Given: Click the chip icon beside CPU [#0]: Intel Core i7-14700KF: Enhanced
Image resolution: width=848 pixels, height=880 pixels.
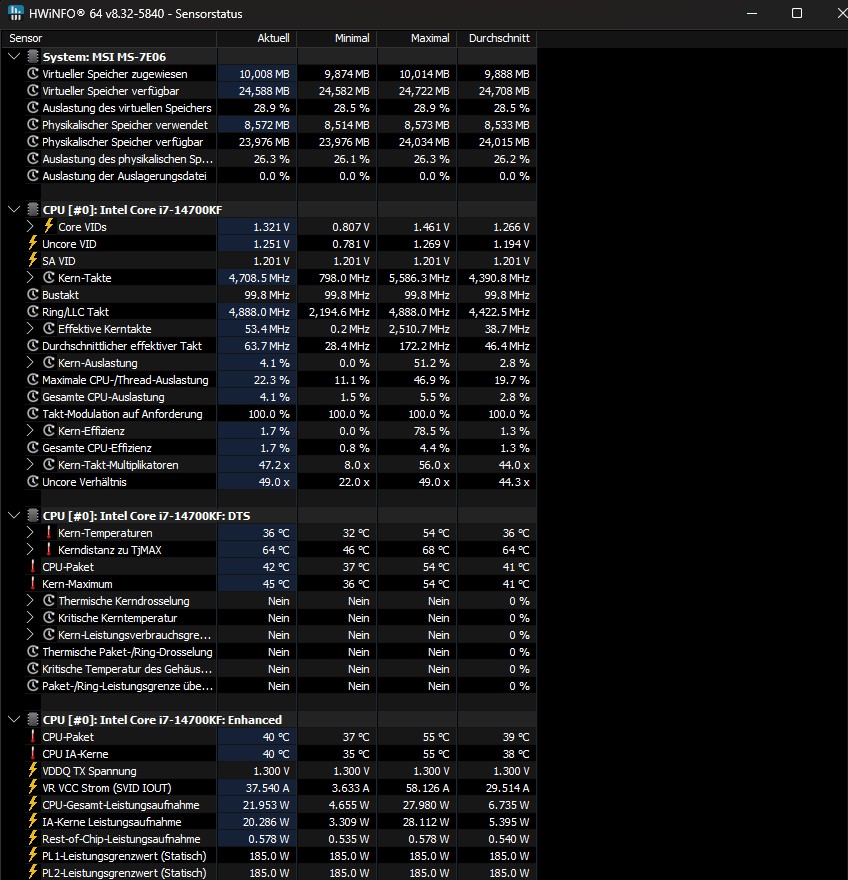Looking at the screenshot, I should [x=33, y=719].
